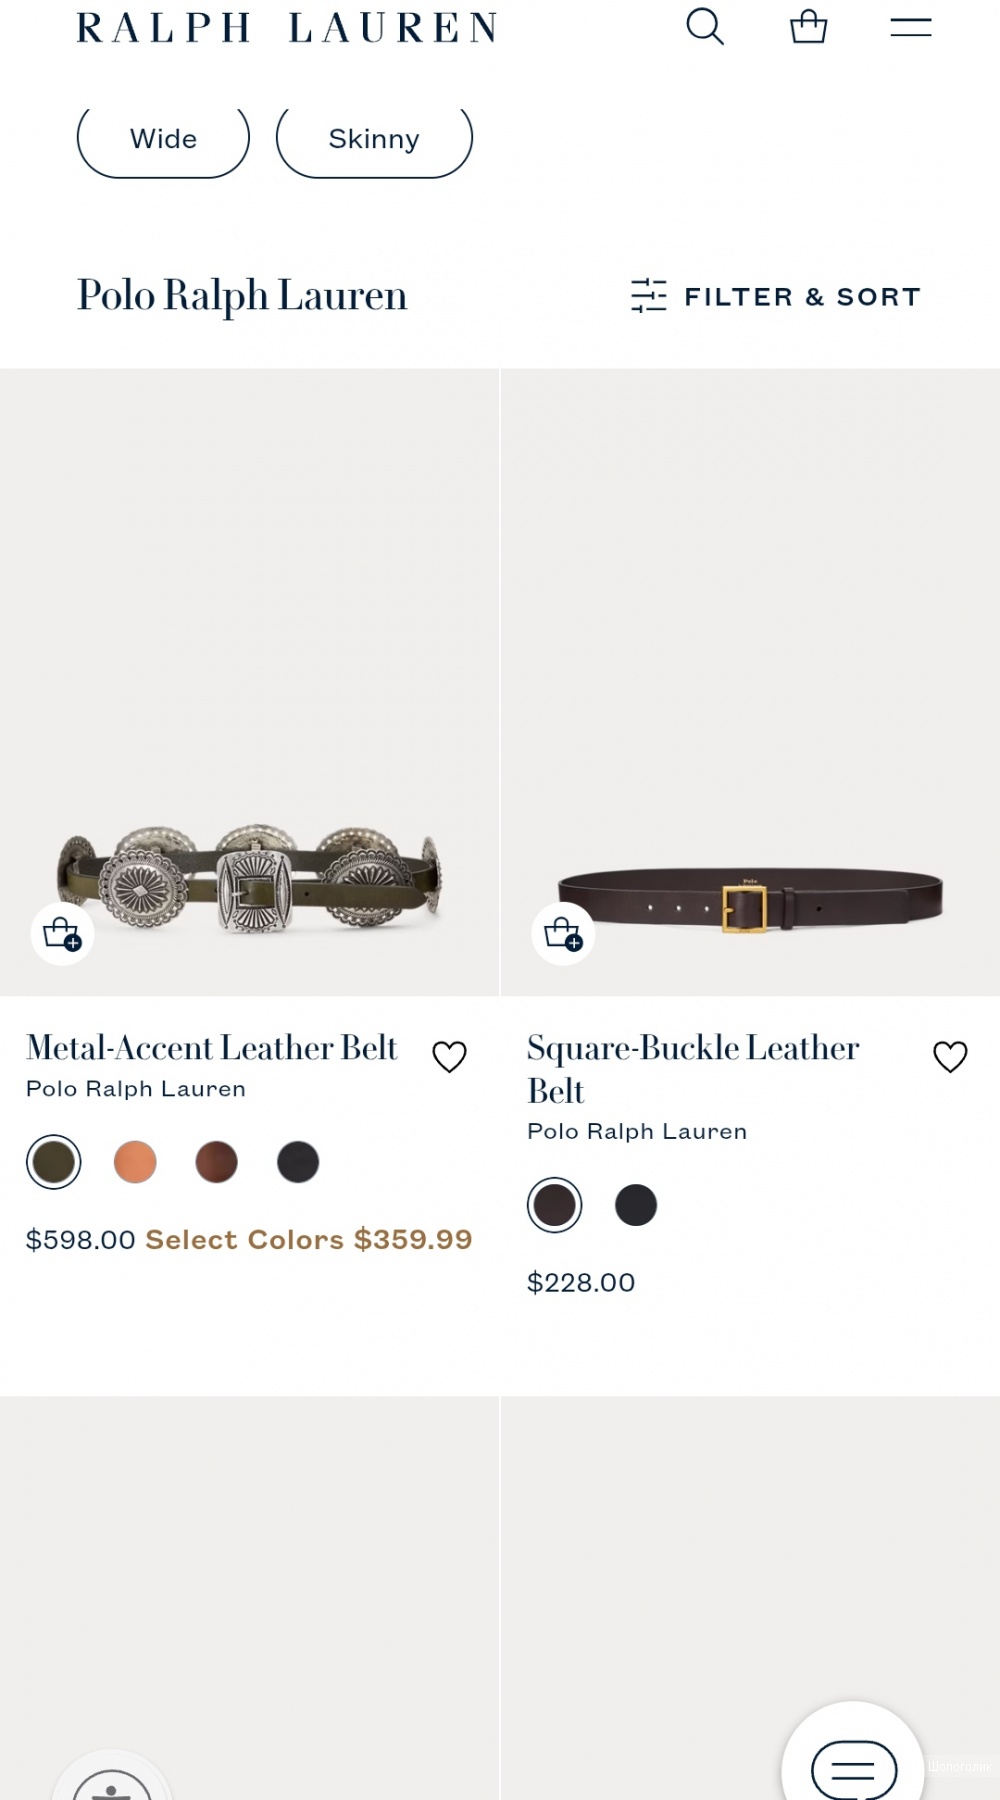Enable the Wide belt filter
This screenshot has width=1000, height=1800.
click(162, 139)
